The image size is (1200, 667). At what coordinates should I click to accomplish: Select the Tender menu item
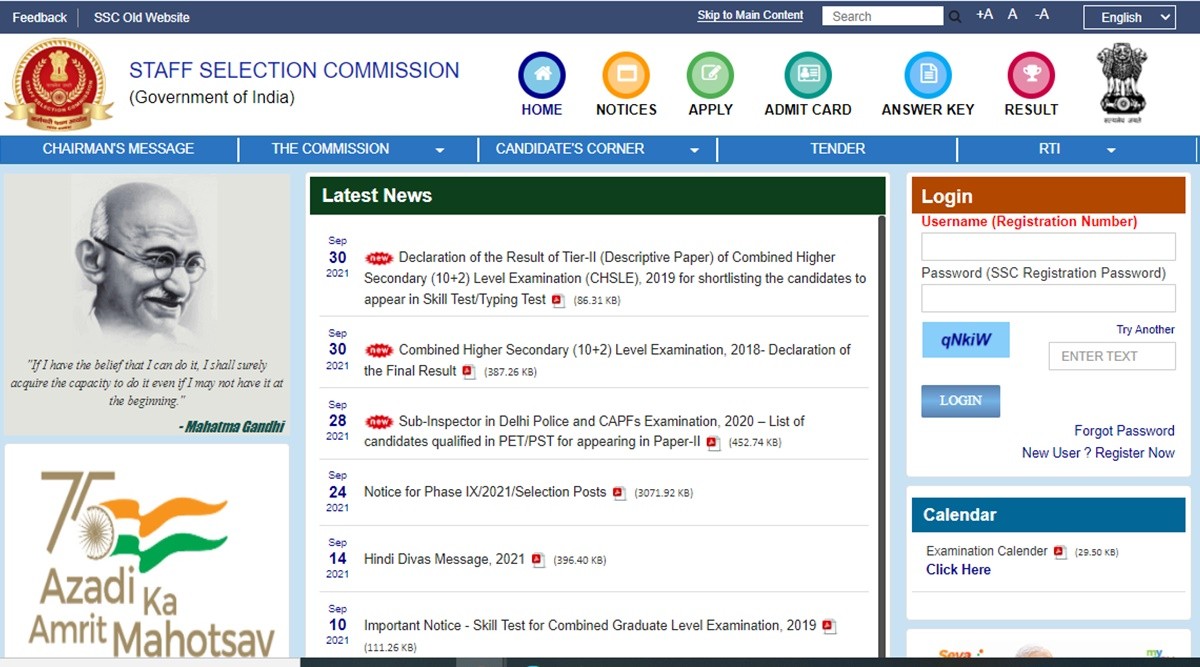point(837,149)
